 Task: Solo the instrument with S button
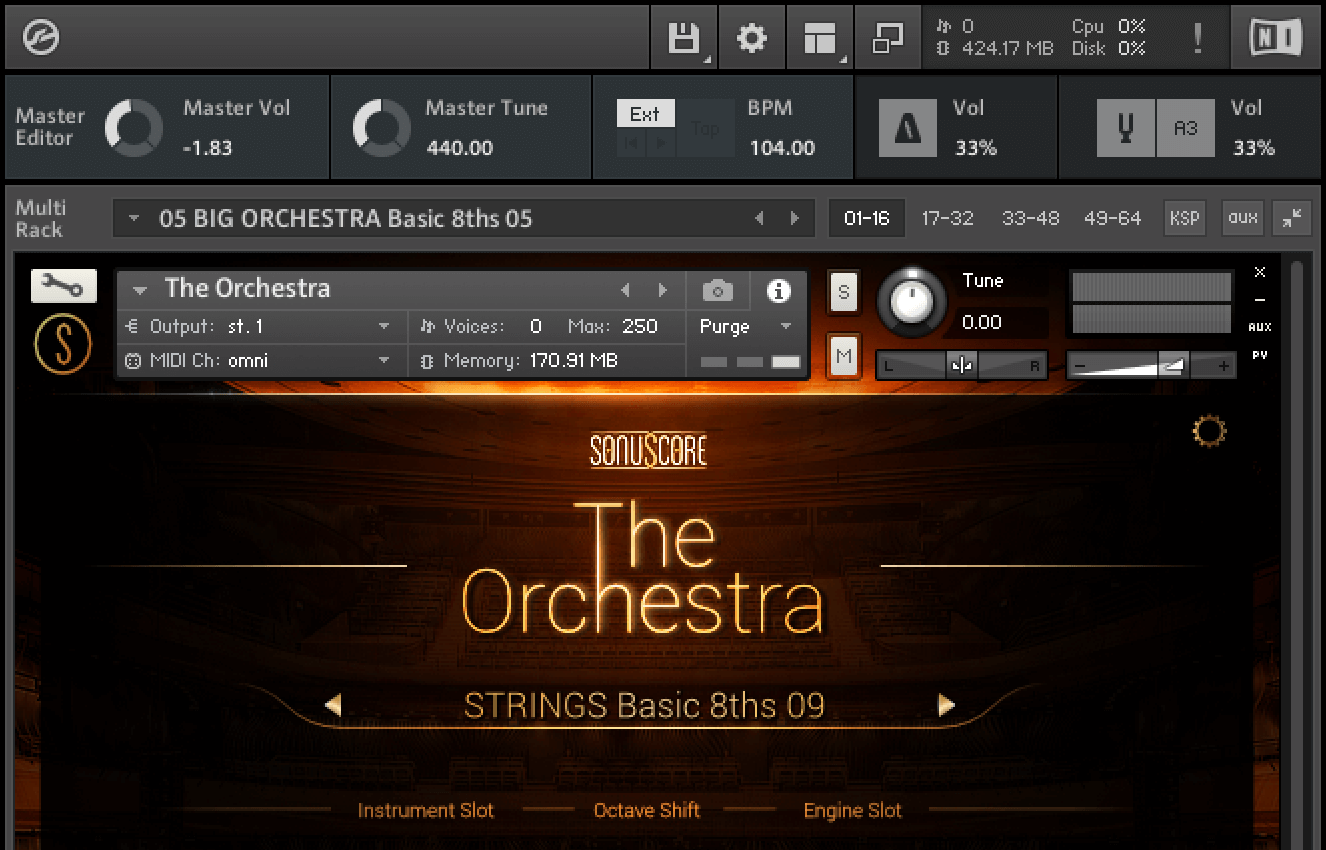tap(844, 292)
